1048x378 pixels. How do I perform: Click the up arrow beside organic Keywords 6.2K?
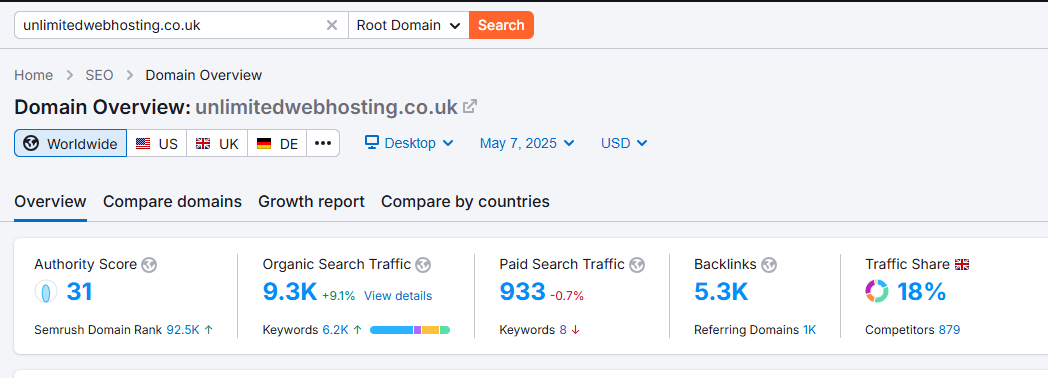click(357, 330)
